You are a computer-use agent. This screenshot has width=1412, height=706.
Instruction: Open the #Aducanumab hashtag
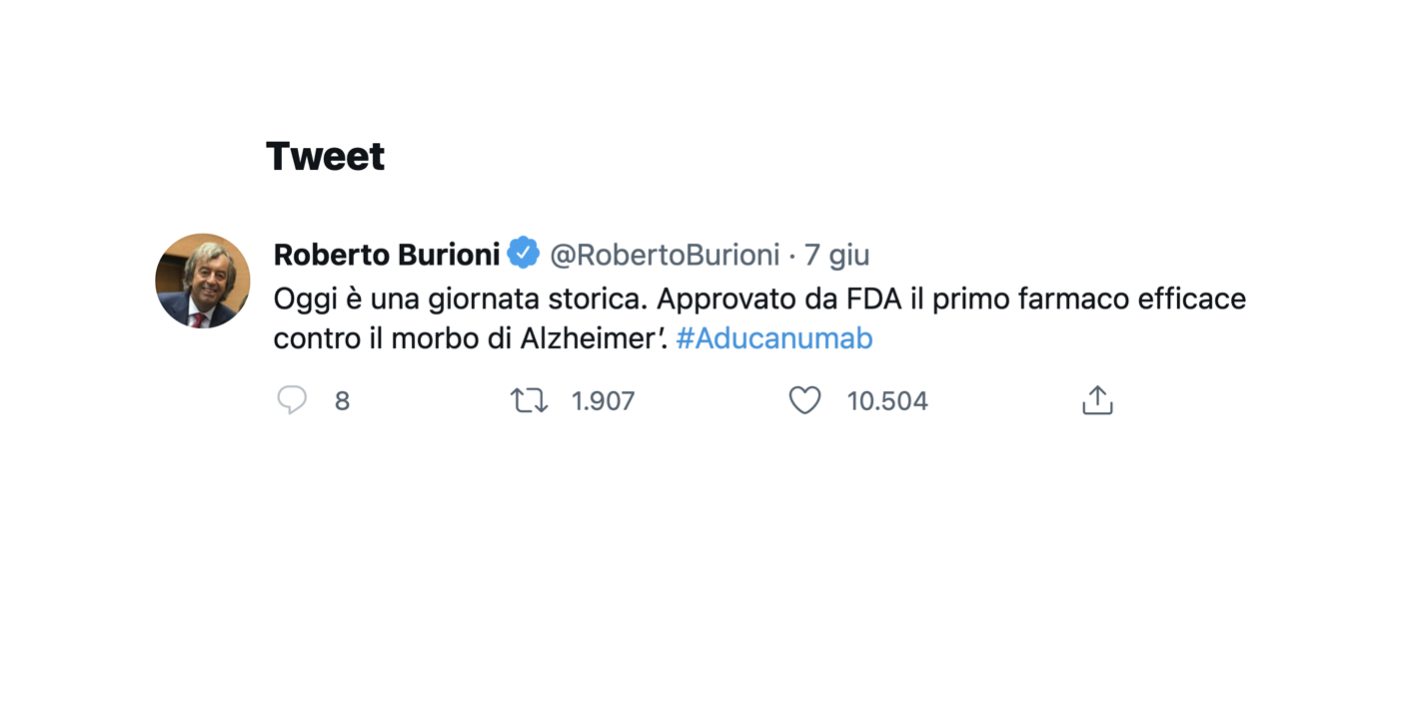coord(774,338)
